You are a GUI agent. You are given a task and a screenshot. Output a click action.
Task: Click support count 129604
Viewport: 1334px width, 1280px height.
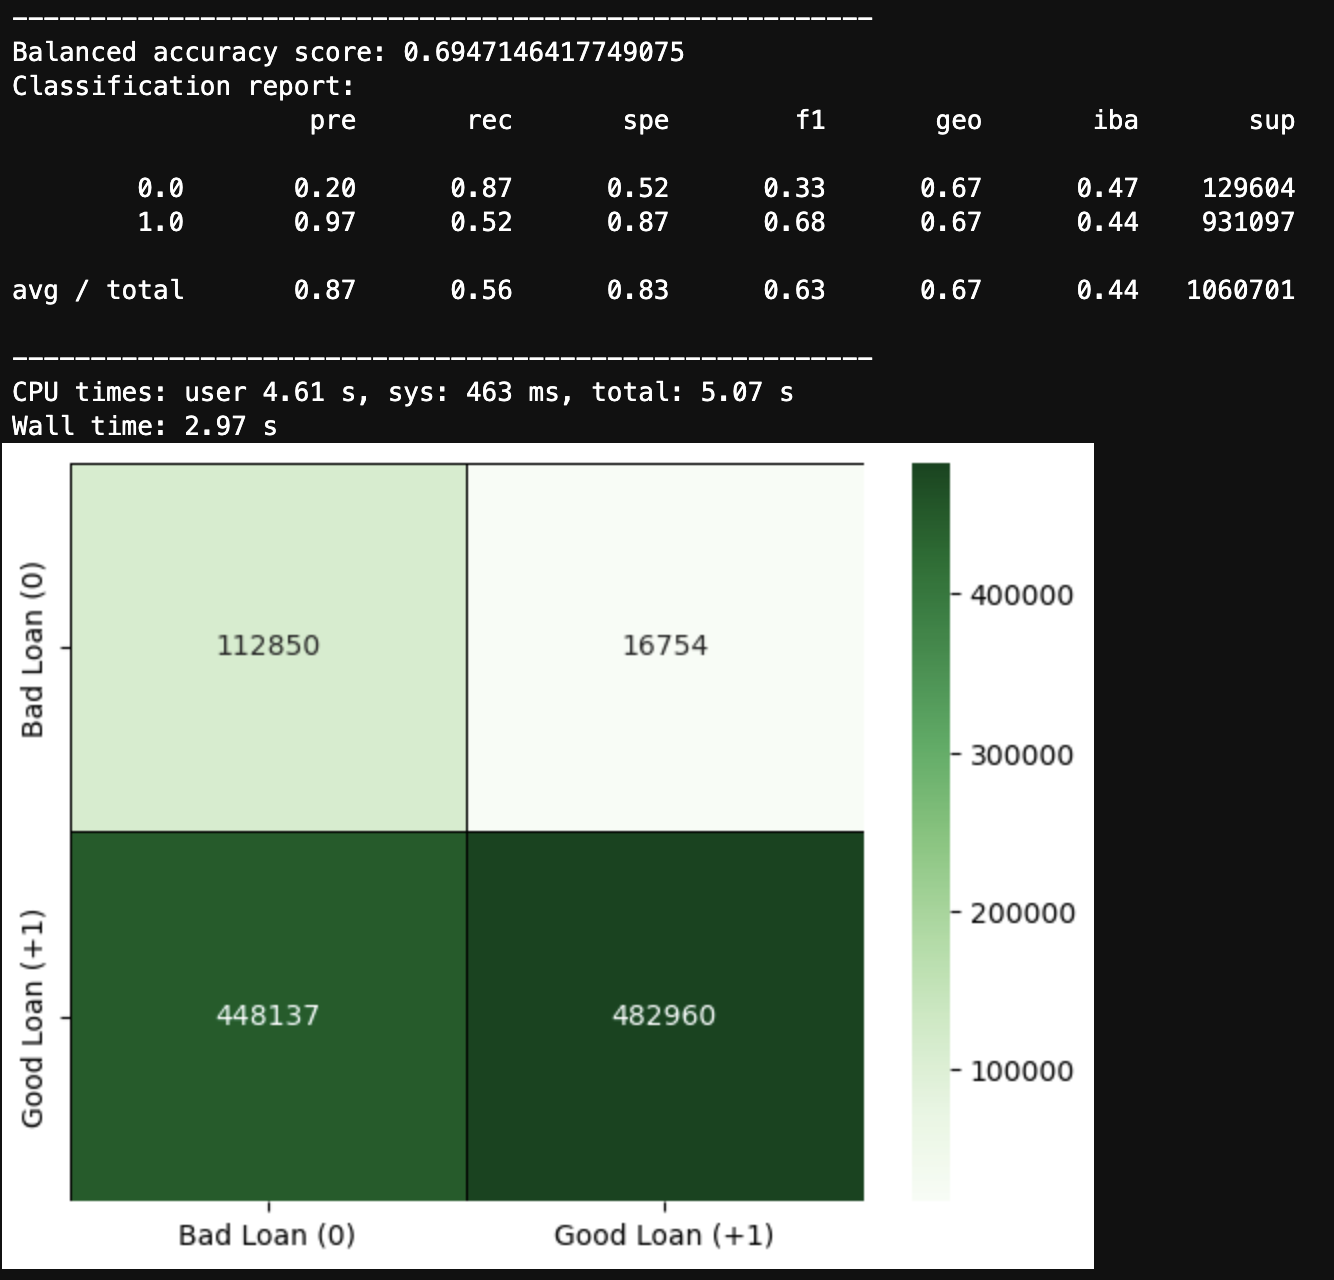click(1248, 188)
